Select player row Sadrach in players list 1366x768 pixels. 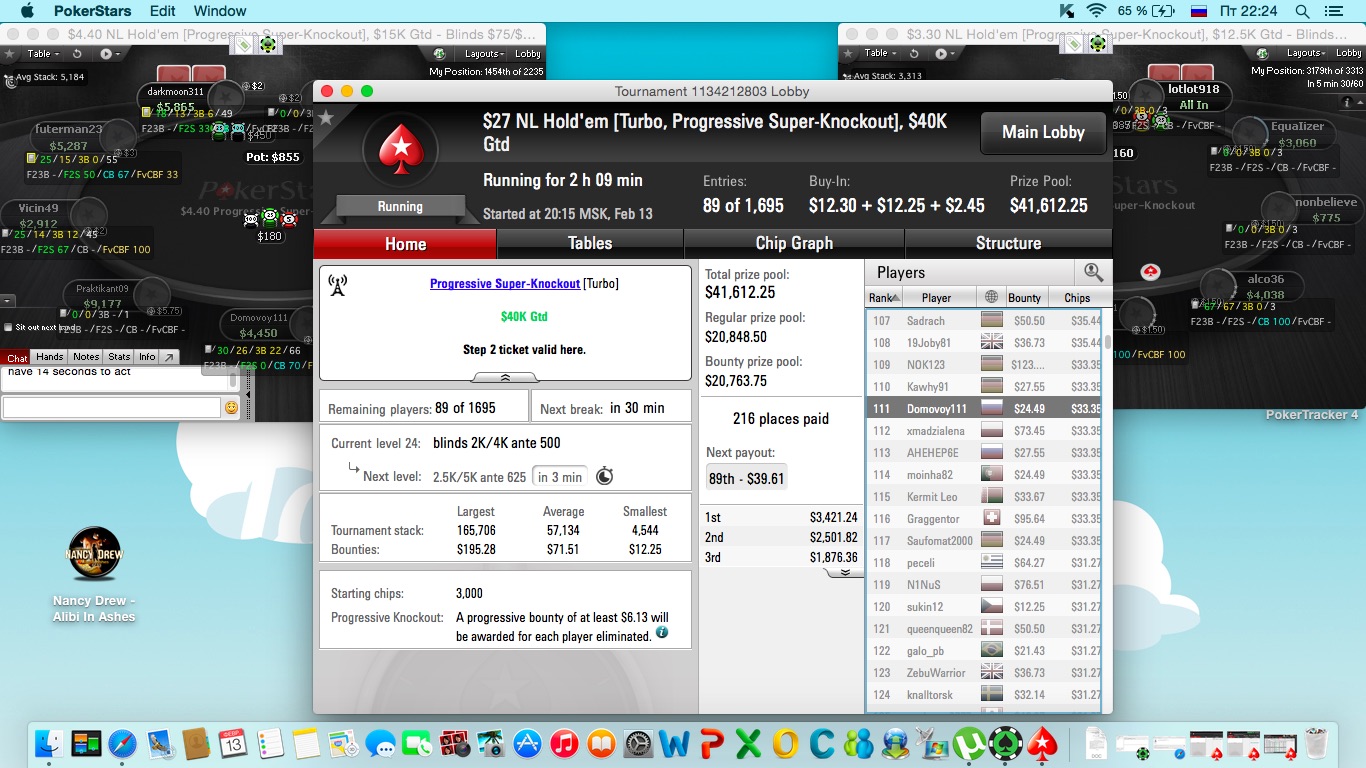click(x=983, y=321)
